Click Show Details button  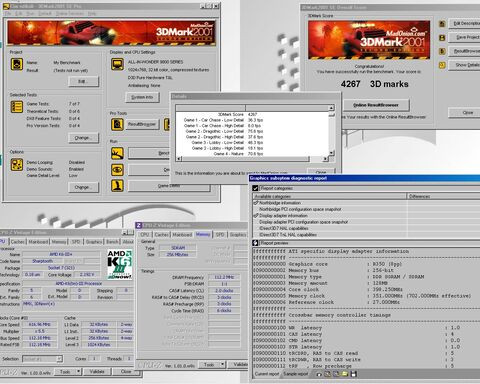click(465, 65)
